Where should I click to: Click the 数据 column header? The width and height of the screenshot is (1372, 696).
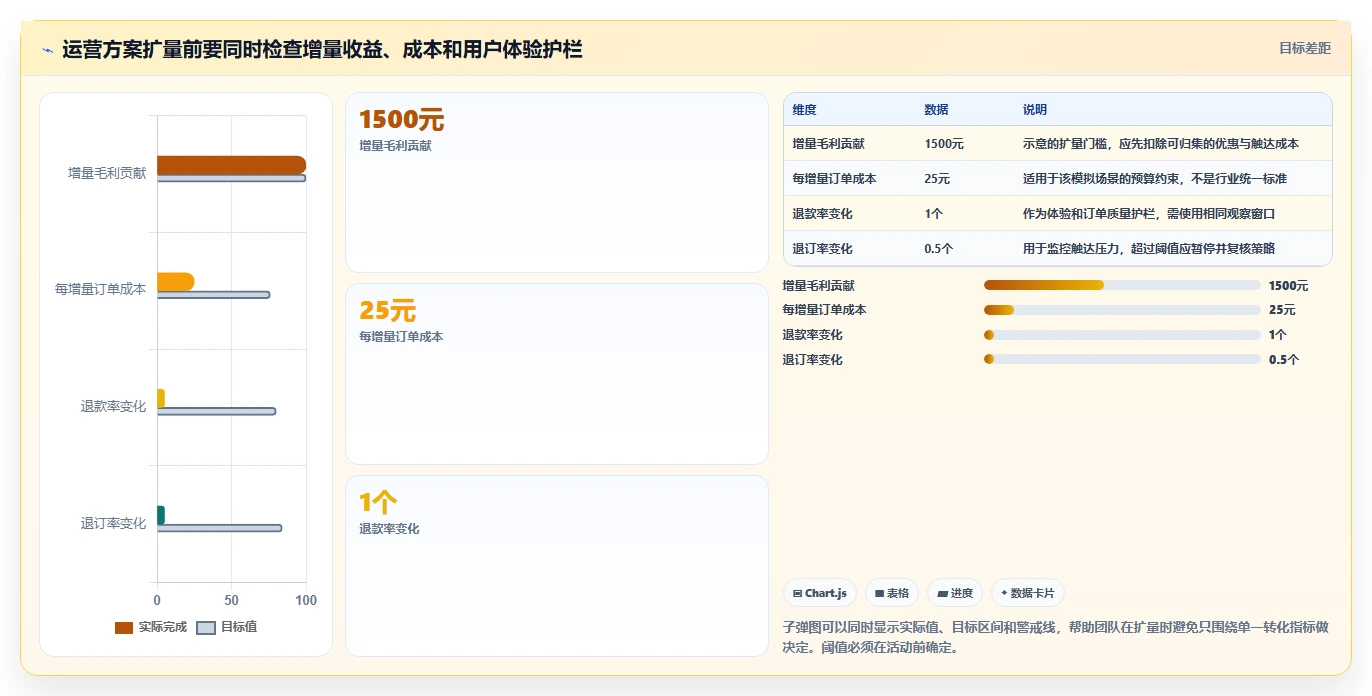click(x=936, y=110)
